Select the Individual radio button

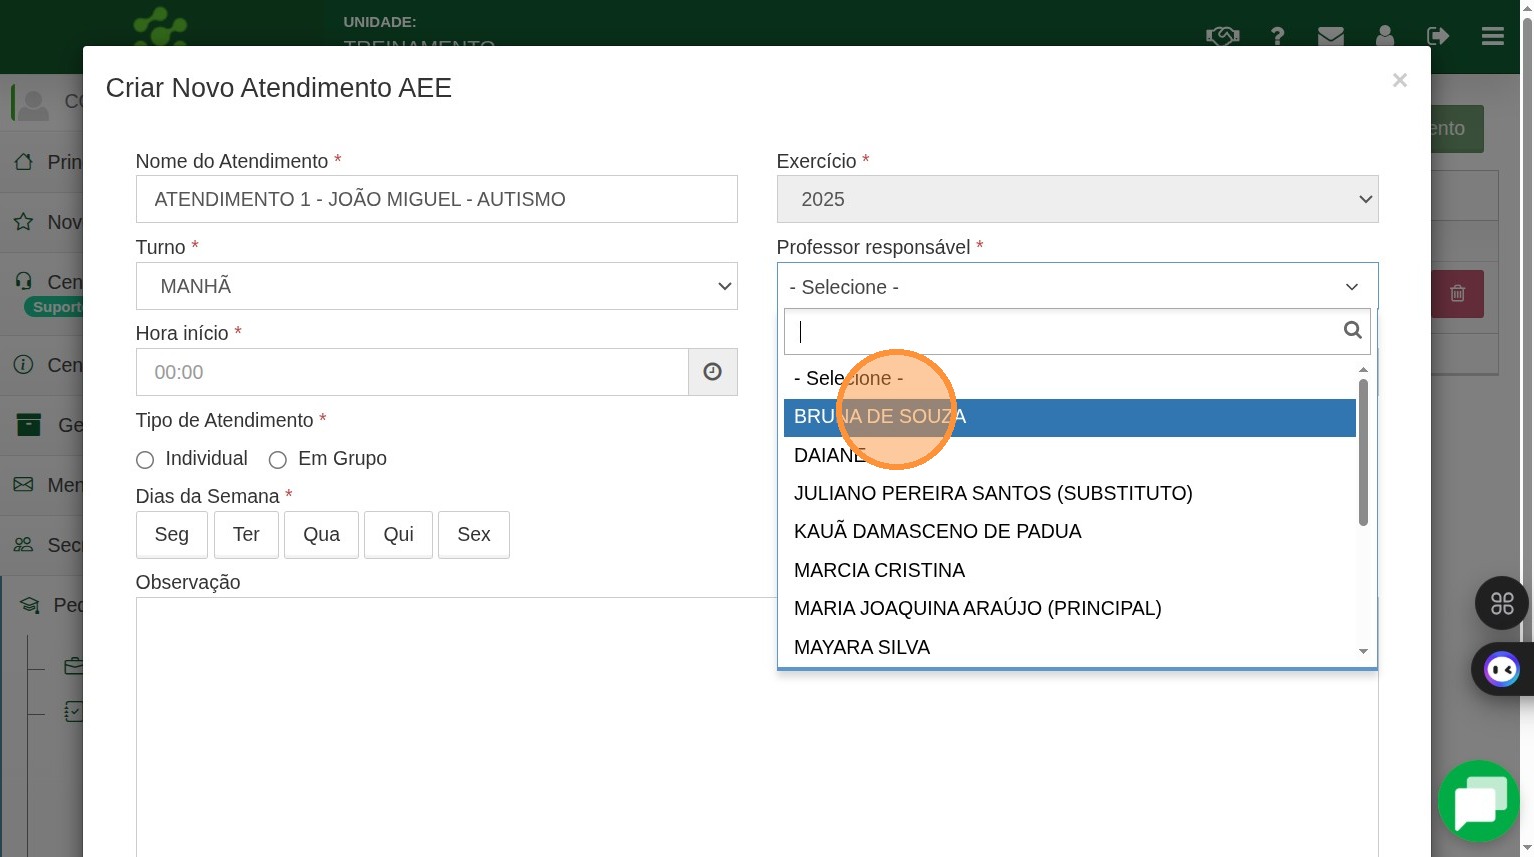point(145,460)
